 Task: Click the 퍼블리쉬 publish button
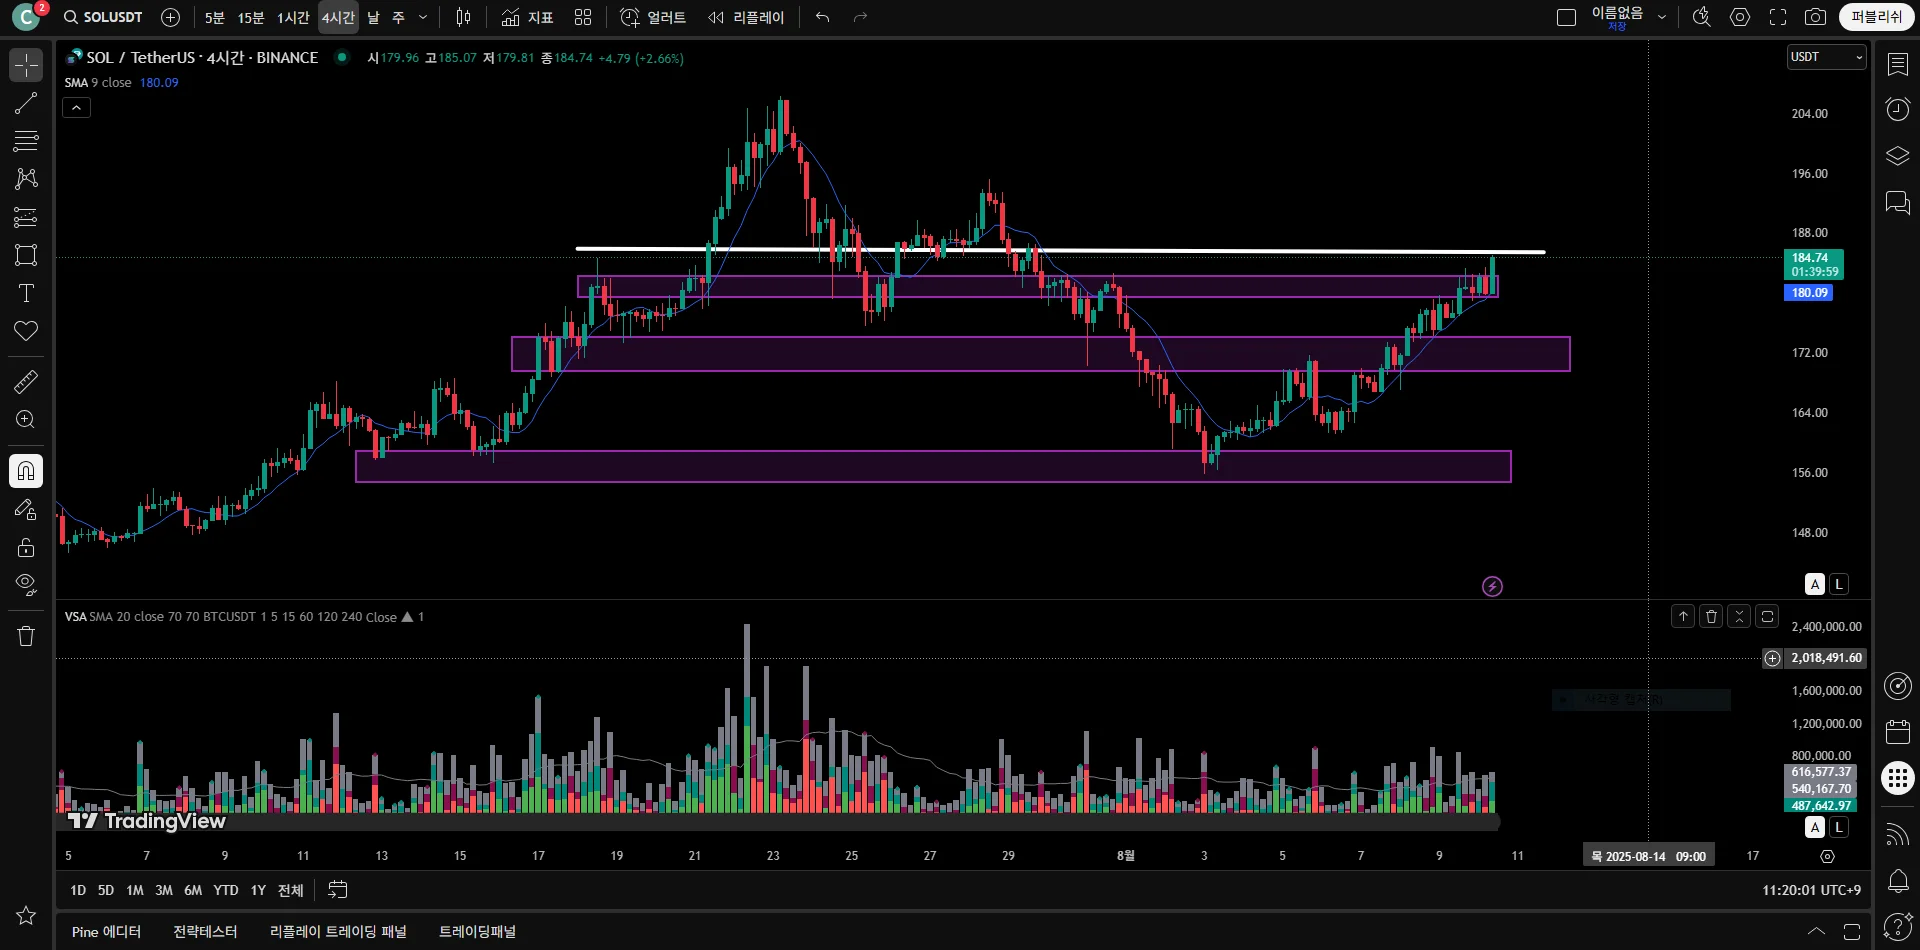pos(1876,17)
